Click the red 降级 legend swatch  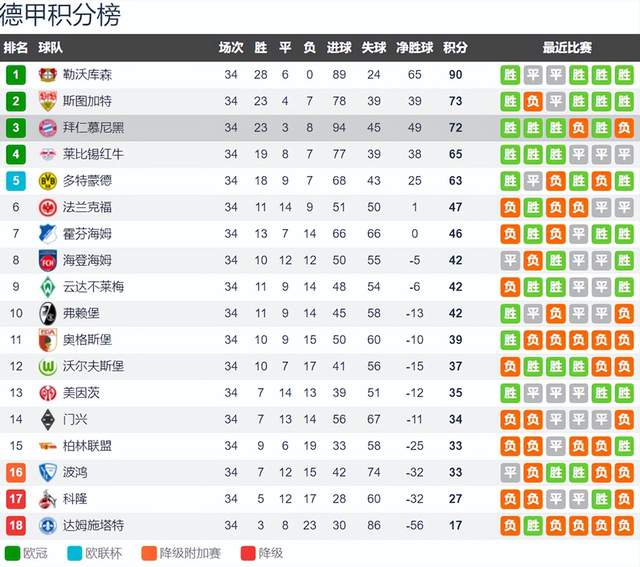(x=248, y=554)
